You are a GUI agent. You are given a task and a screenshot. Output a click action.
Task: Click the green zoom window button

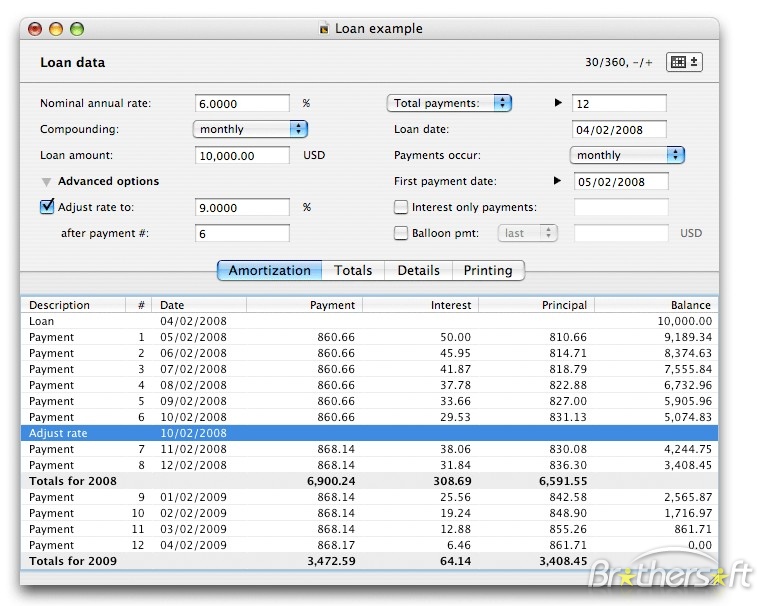point(77,29)
